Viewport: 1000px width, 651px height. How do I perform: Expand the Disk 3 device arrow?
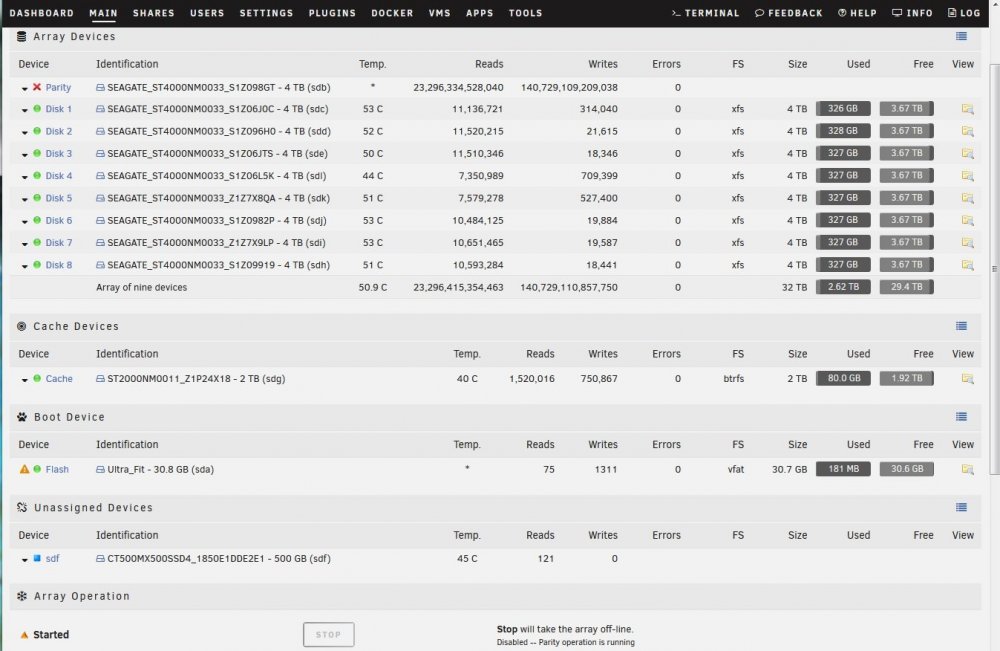point(24,155)
